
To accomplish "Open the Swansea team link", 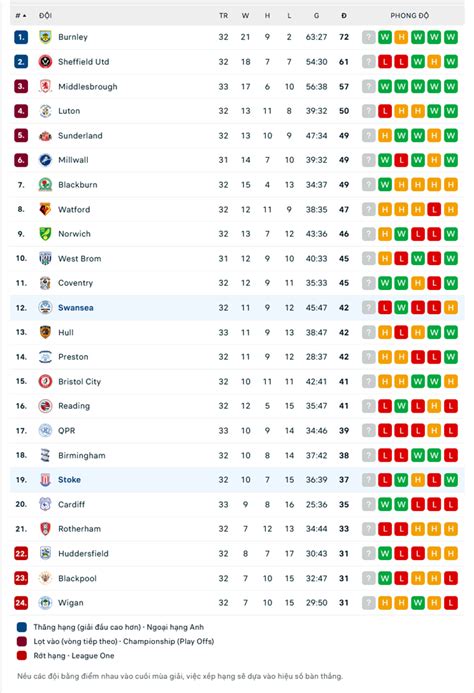I will [76, 308].
